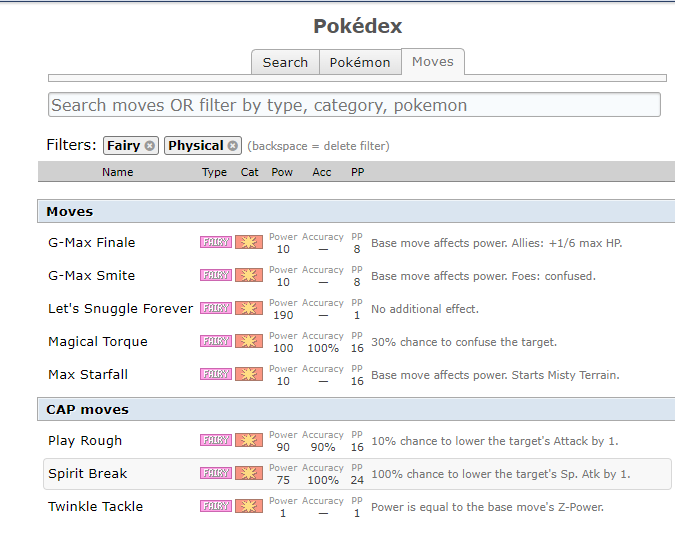Click the 'Filters:' label

coord(71,145)
